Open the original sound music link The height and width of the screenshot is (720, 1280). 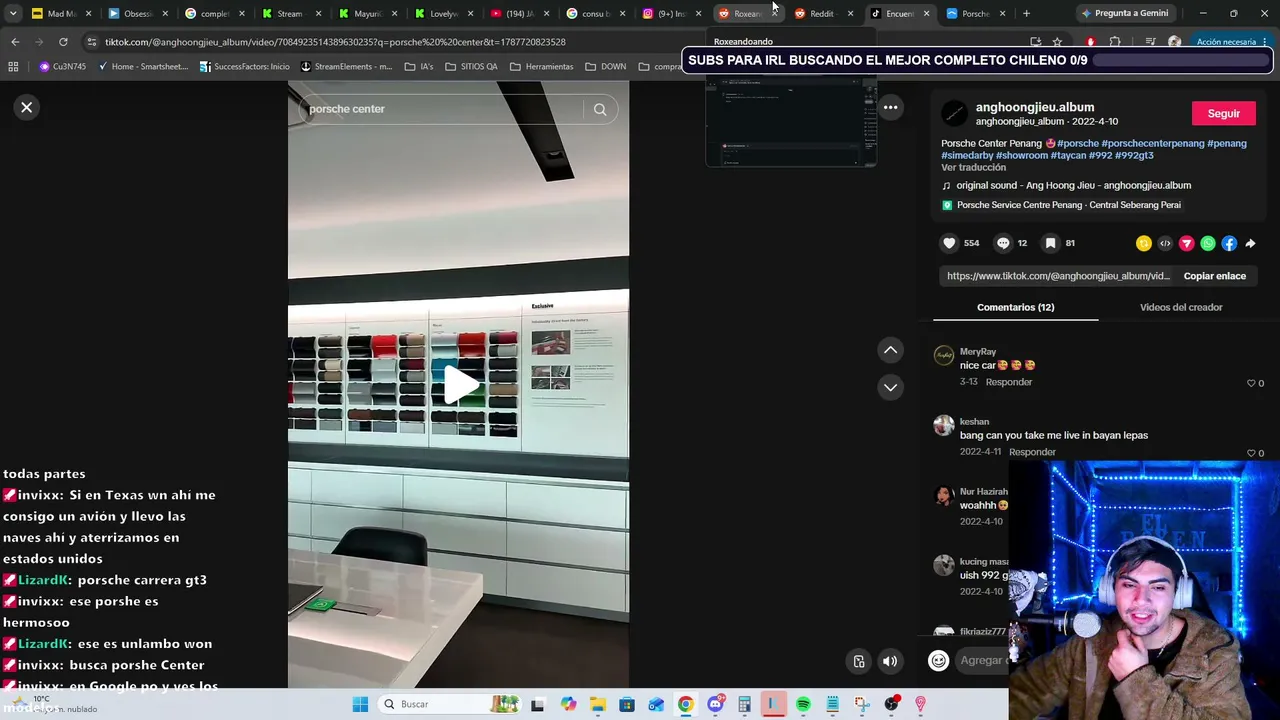(1073, 185)
